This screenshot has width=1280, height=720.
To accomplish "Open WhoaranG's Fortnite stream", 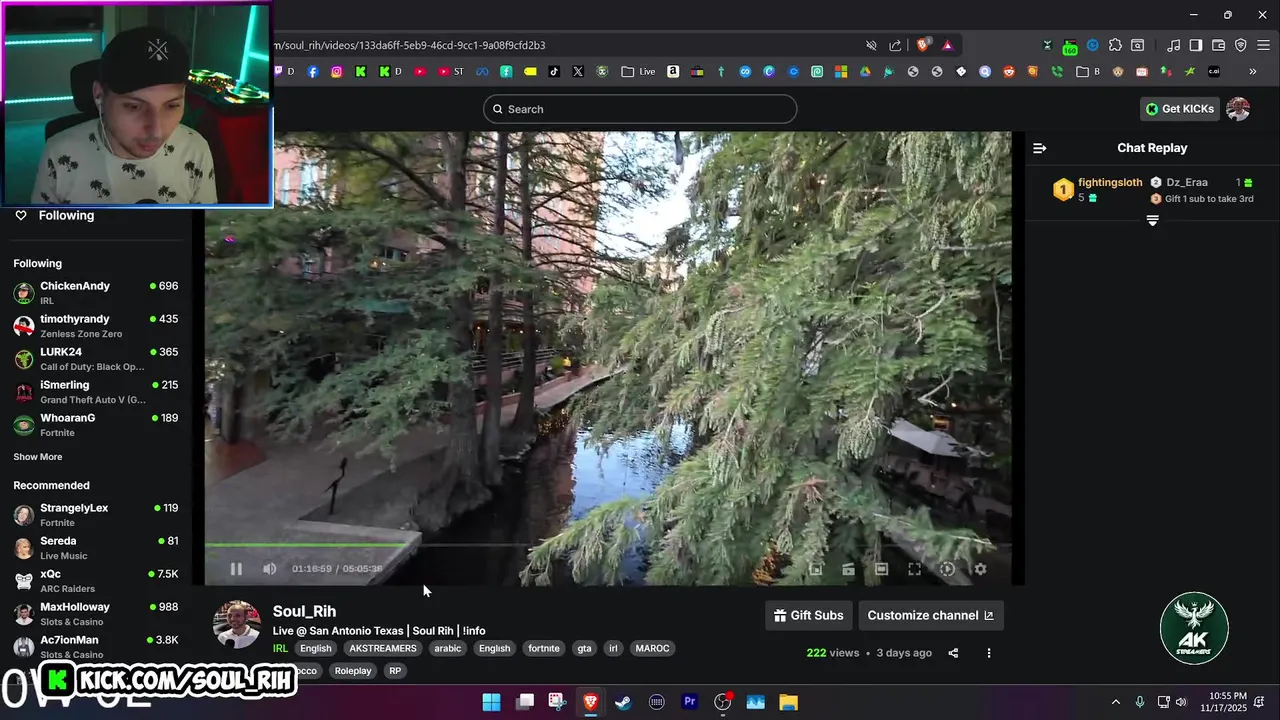I will pos(96,424).
